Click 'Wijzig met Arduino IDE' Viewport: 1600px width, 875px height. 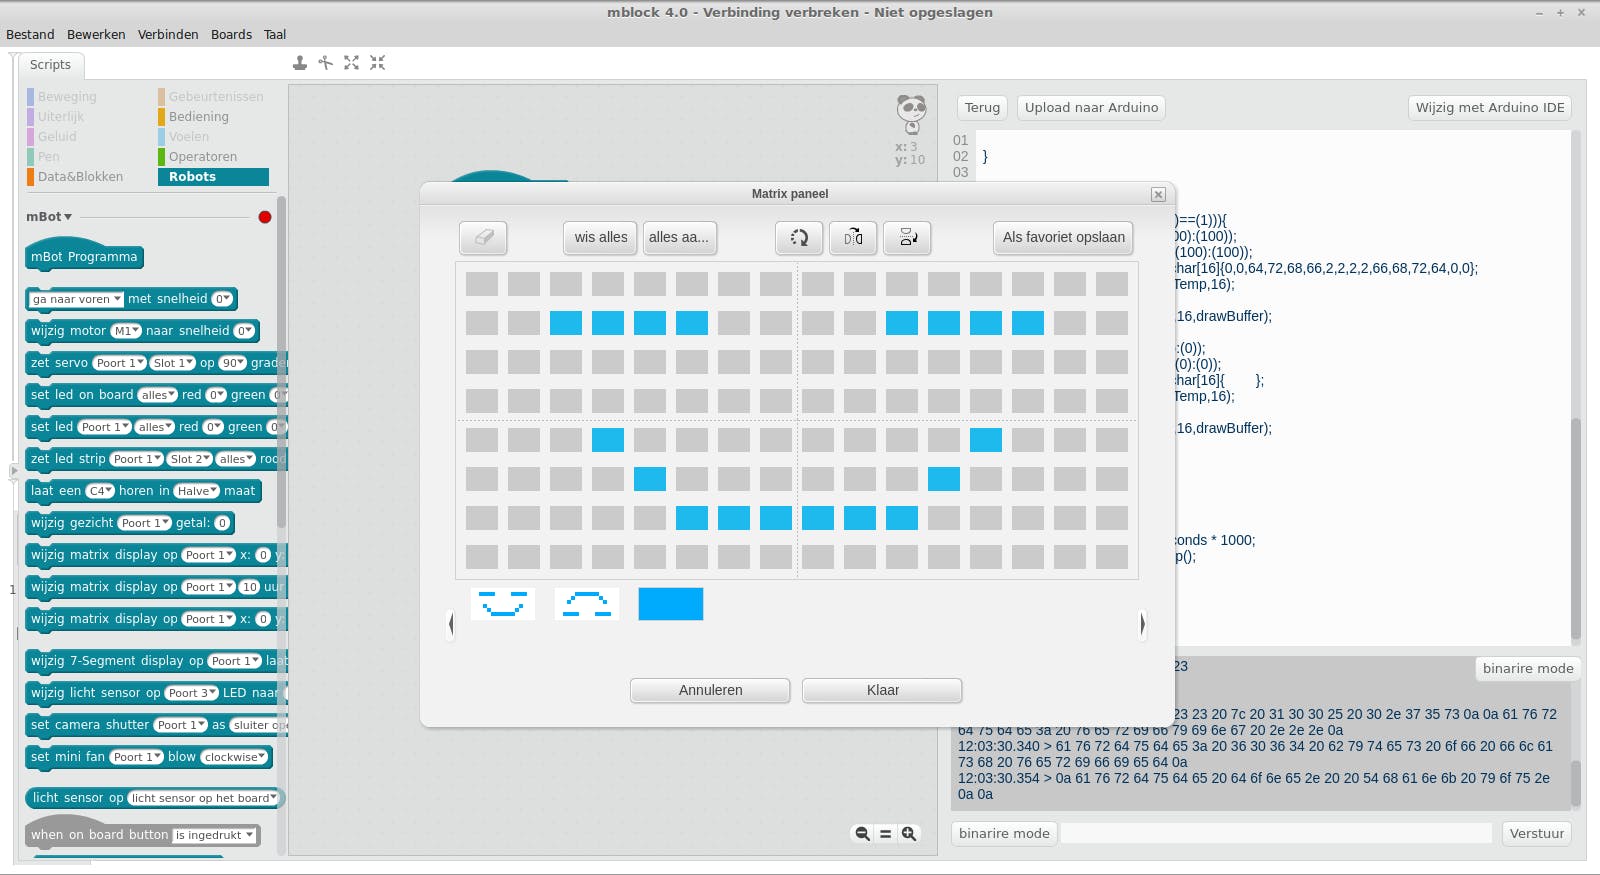[x=1490, y=108]
